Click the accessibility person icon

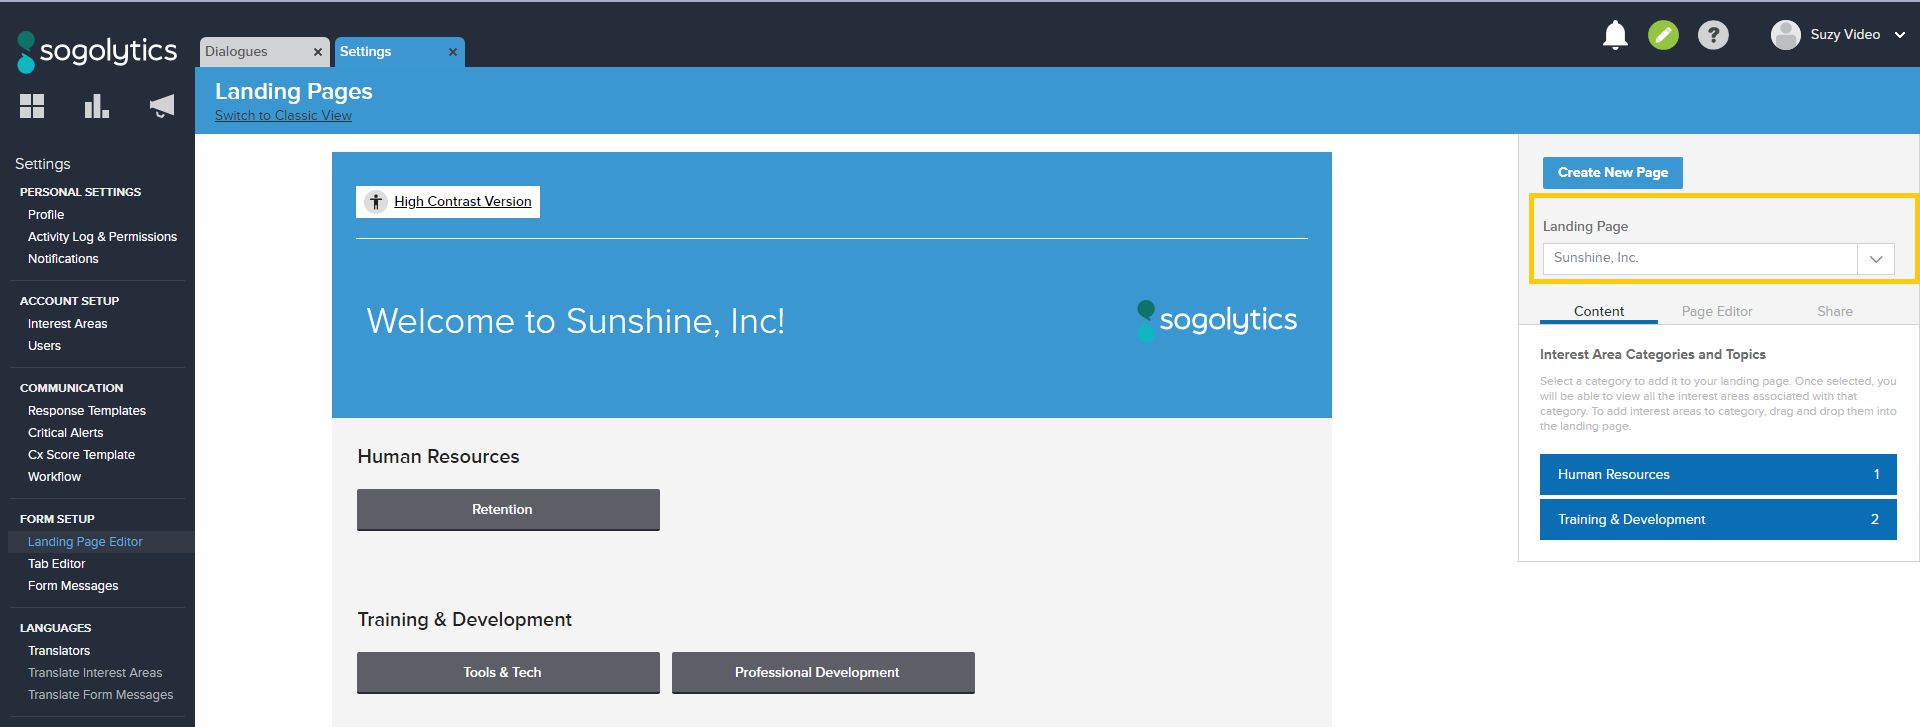376,202
